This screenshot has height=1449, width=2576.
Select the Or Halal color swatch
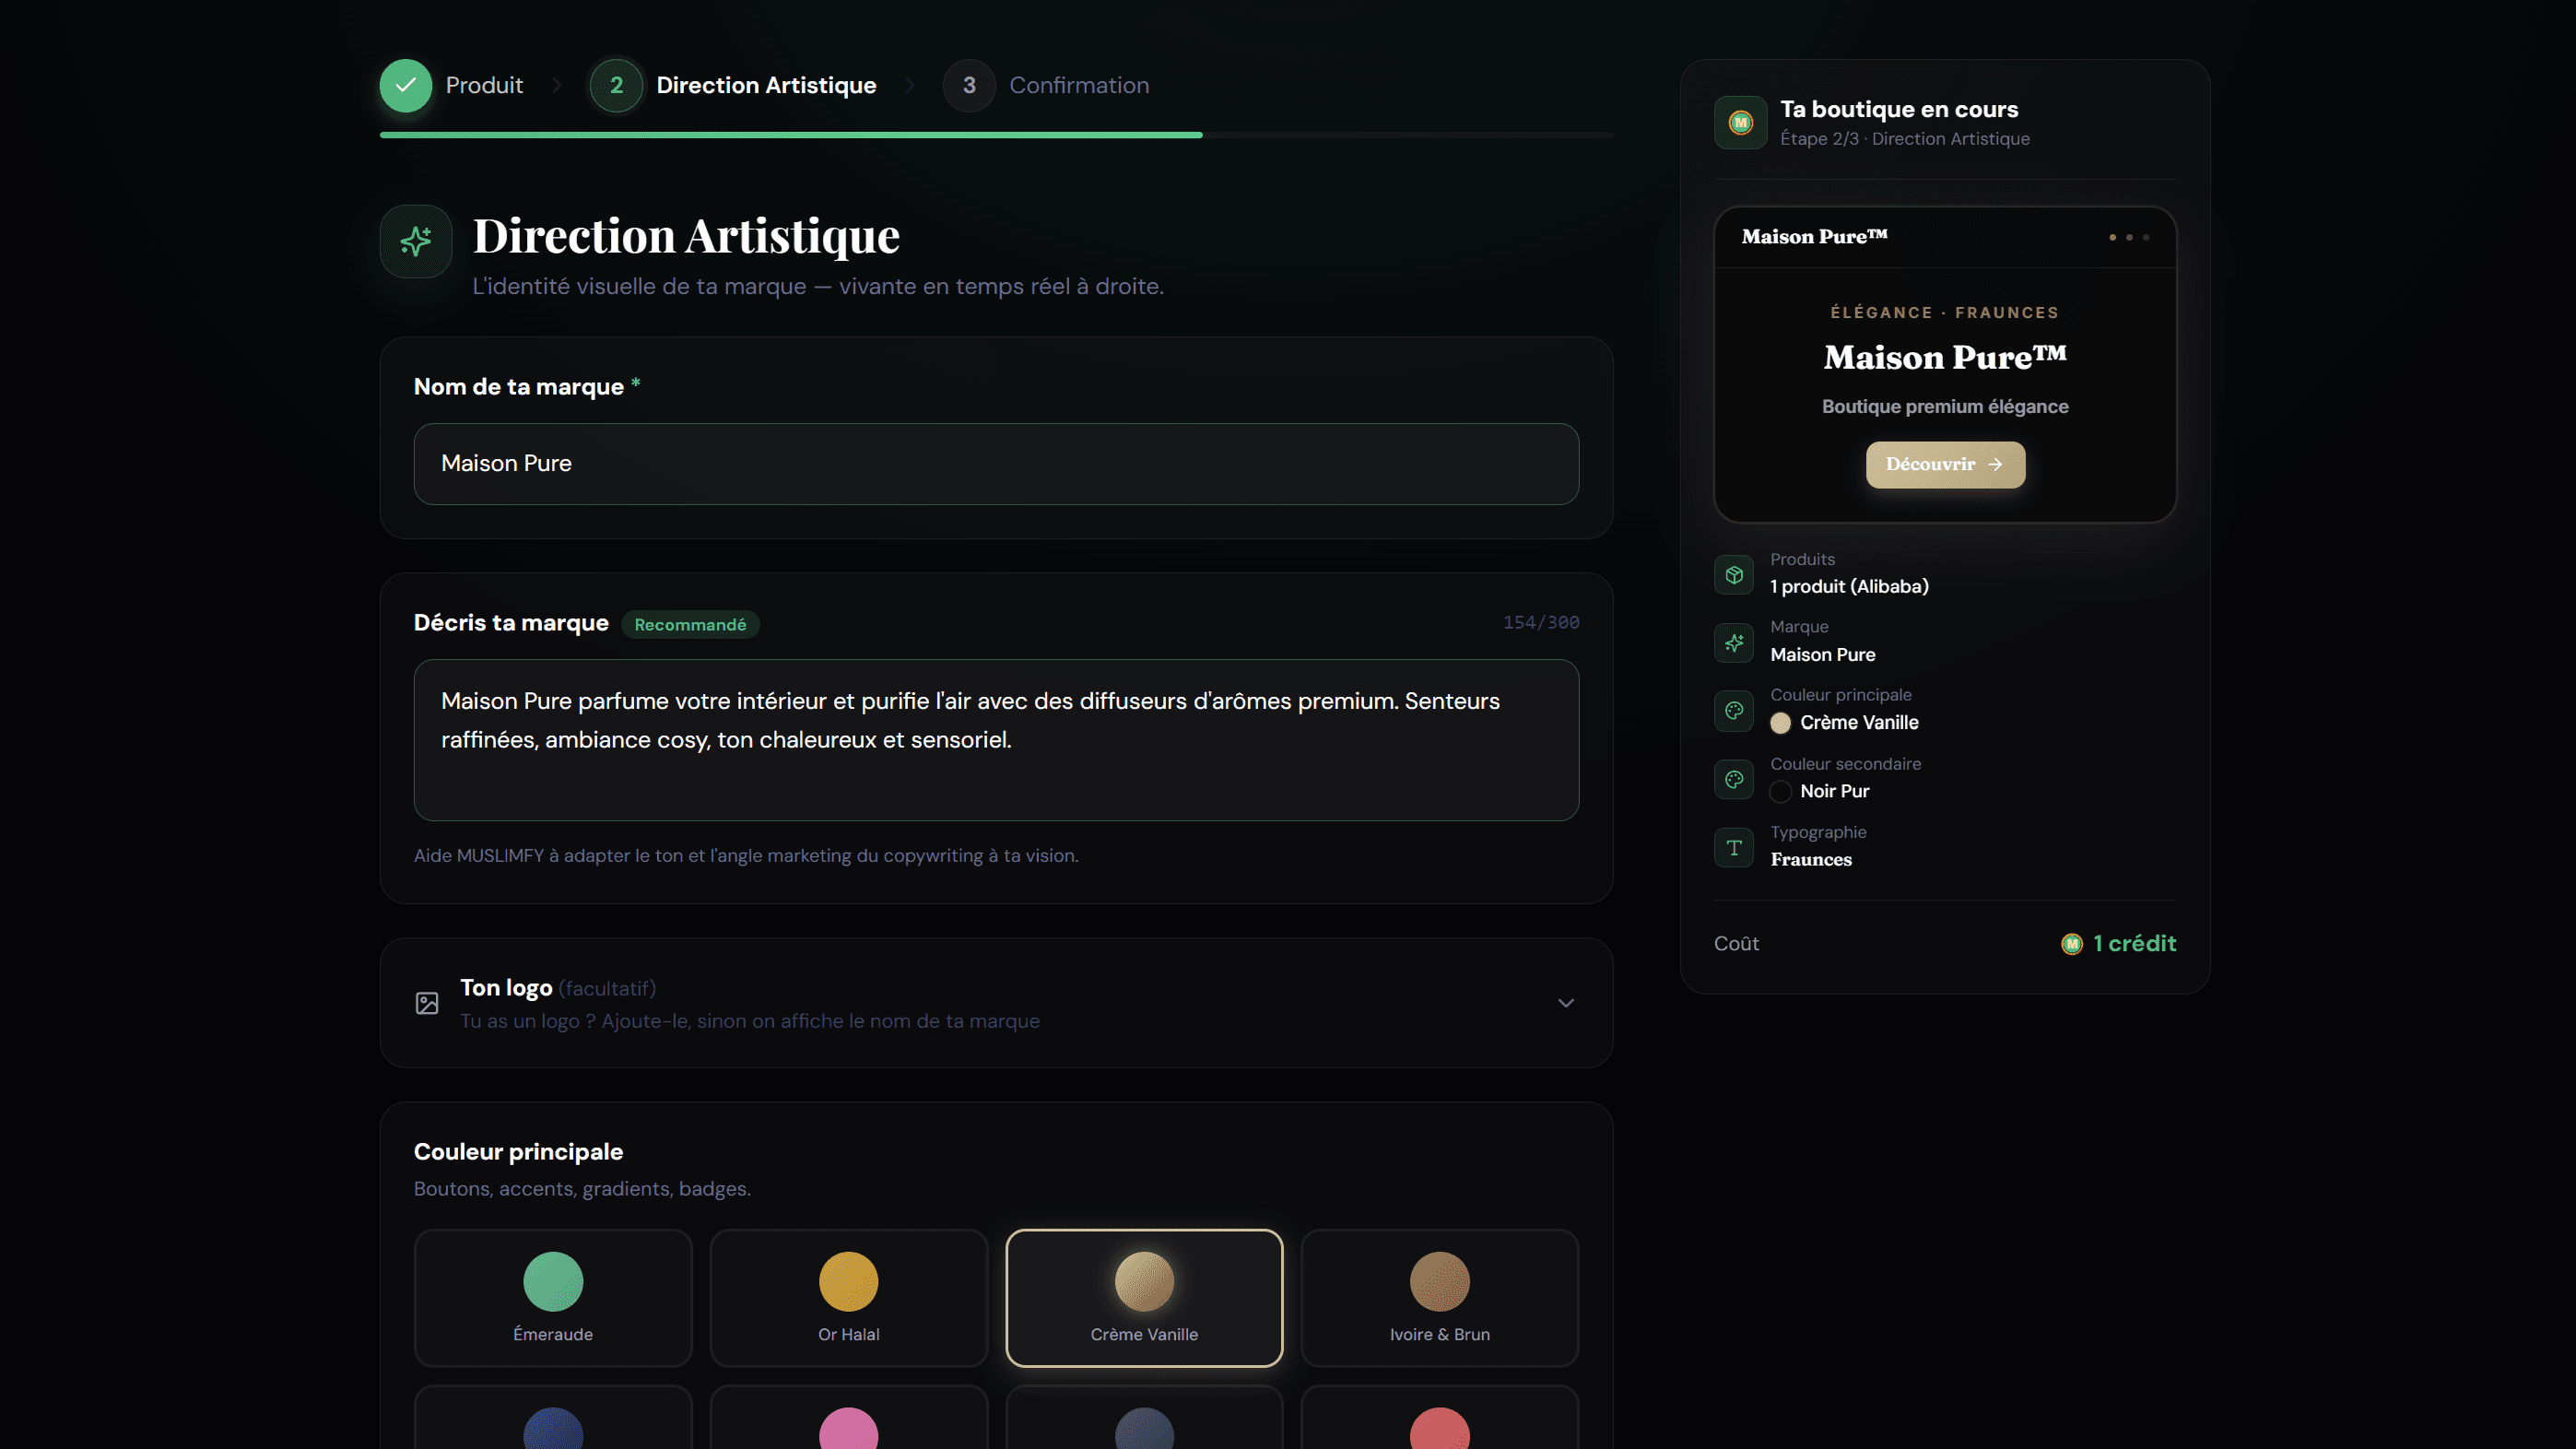(849, 1298)
